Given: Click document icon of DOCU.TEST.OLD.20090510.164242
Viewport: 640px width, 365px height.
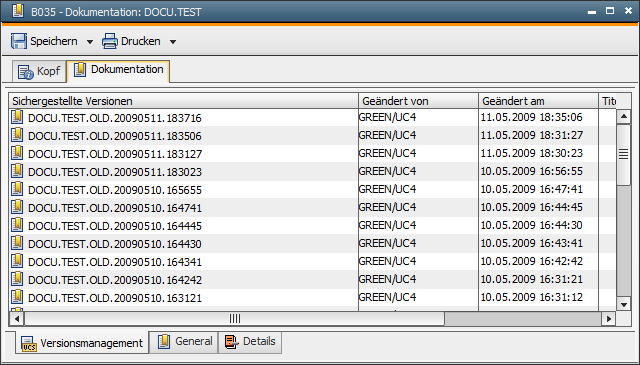Looking at the screenshot, I should coord(17,278).
